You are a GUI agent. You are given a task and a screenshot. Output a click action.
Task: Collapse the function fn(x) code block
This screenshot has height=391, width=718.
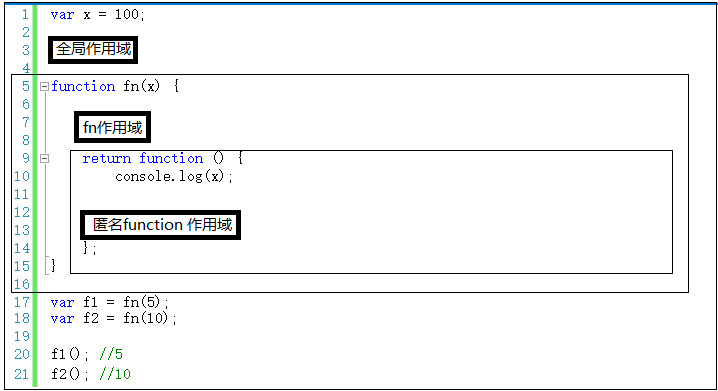click(x=44, y=86)
